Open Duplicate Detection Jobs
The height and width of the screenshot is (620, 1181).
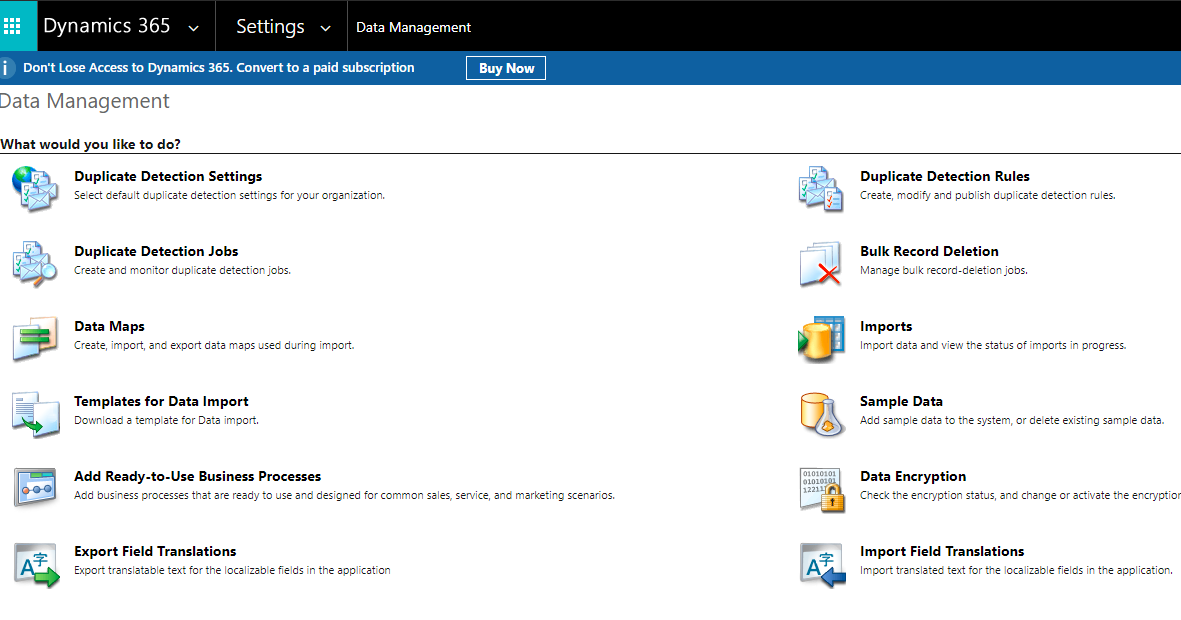point(156,251)
